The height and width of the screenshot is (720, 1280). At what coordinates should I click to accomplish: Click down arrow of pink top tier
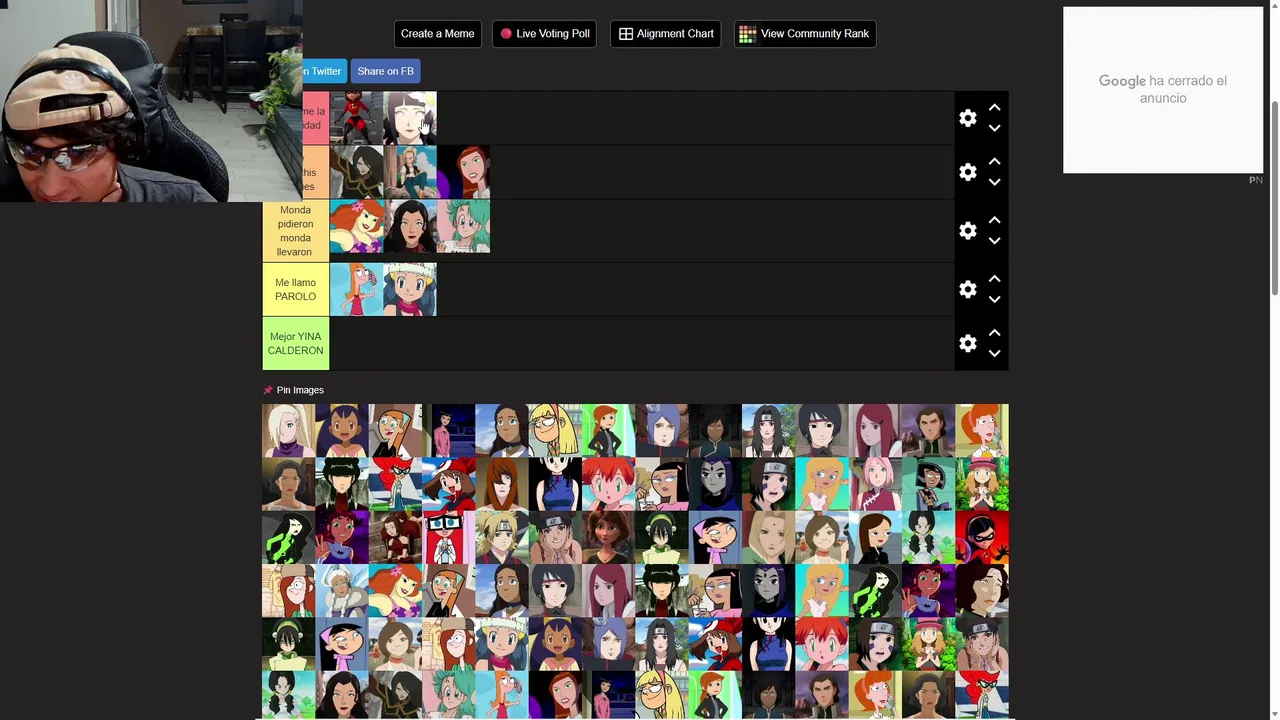pyautogui.click(x=994, y=128)
